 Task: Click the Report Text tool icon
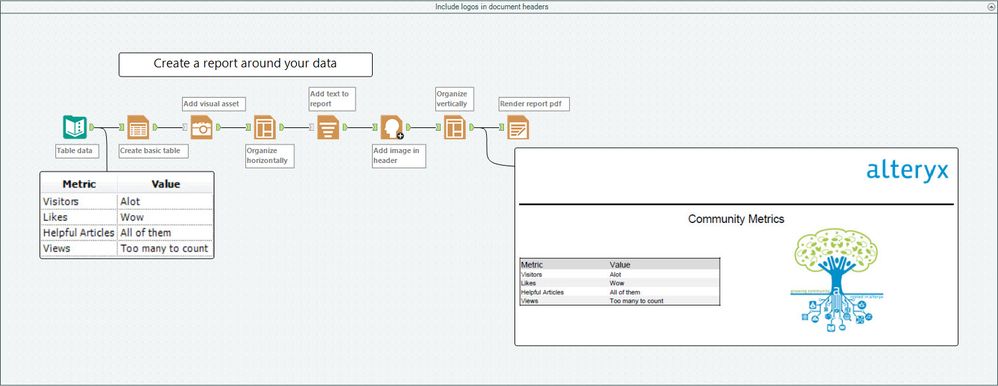click(328, 127)
